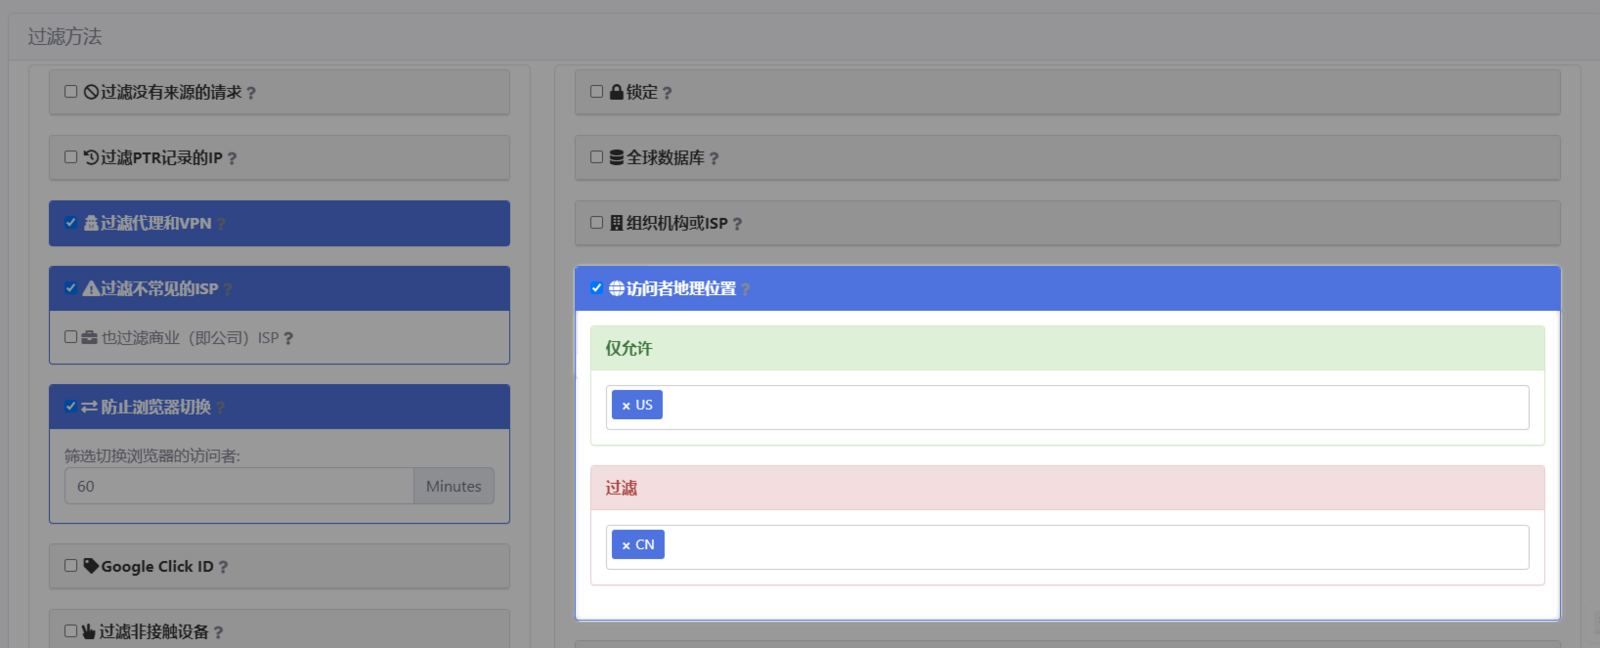Click the globe icon beside 访问者地理位置
The width and height of the screenshot is (1600, 648).
click(x=616, y=288)
